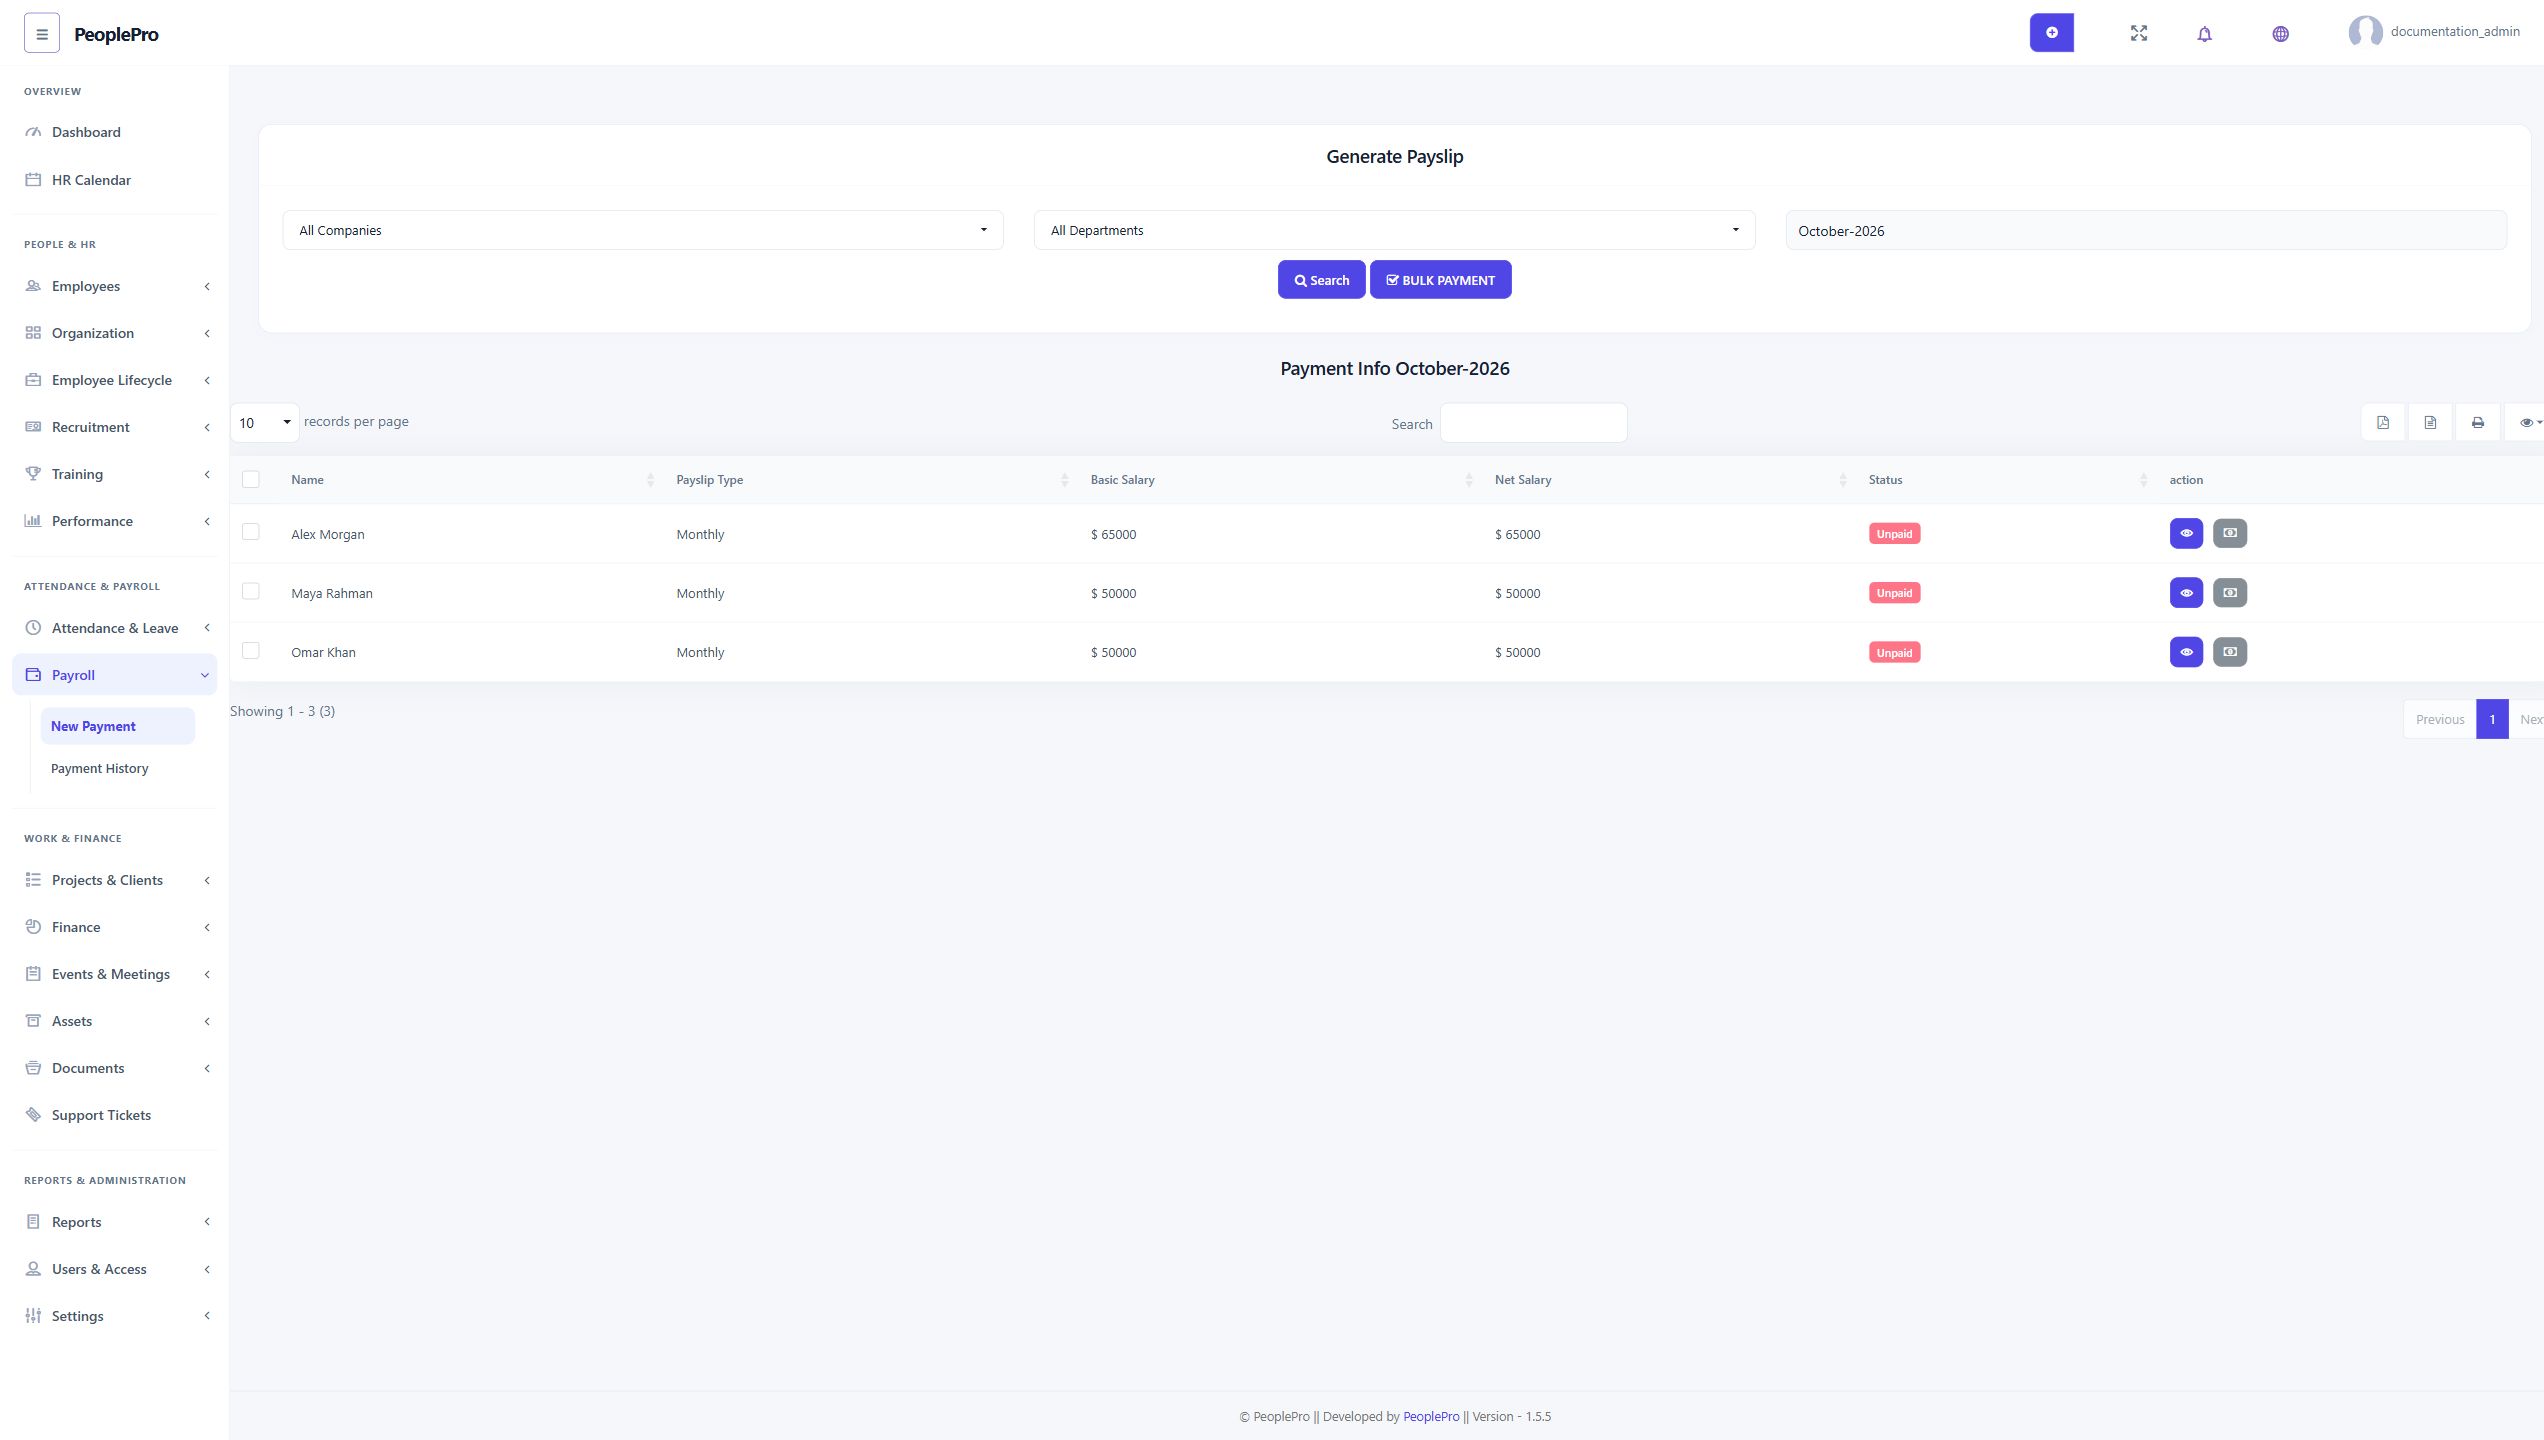
Task: Go to Previous page
Action: 2439,719
